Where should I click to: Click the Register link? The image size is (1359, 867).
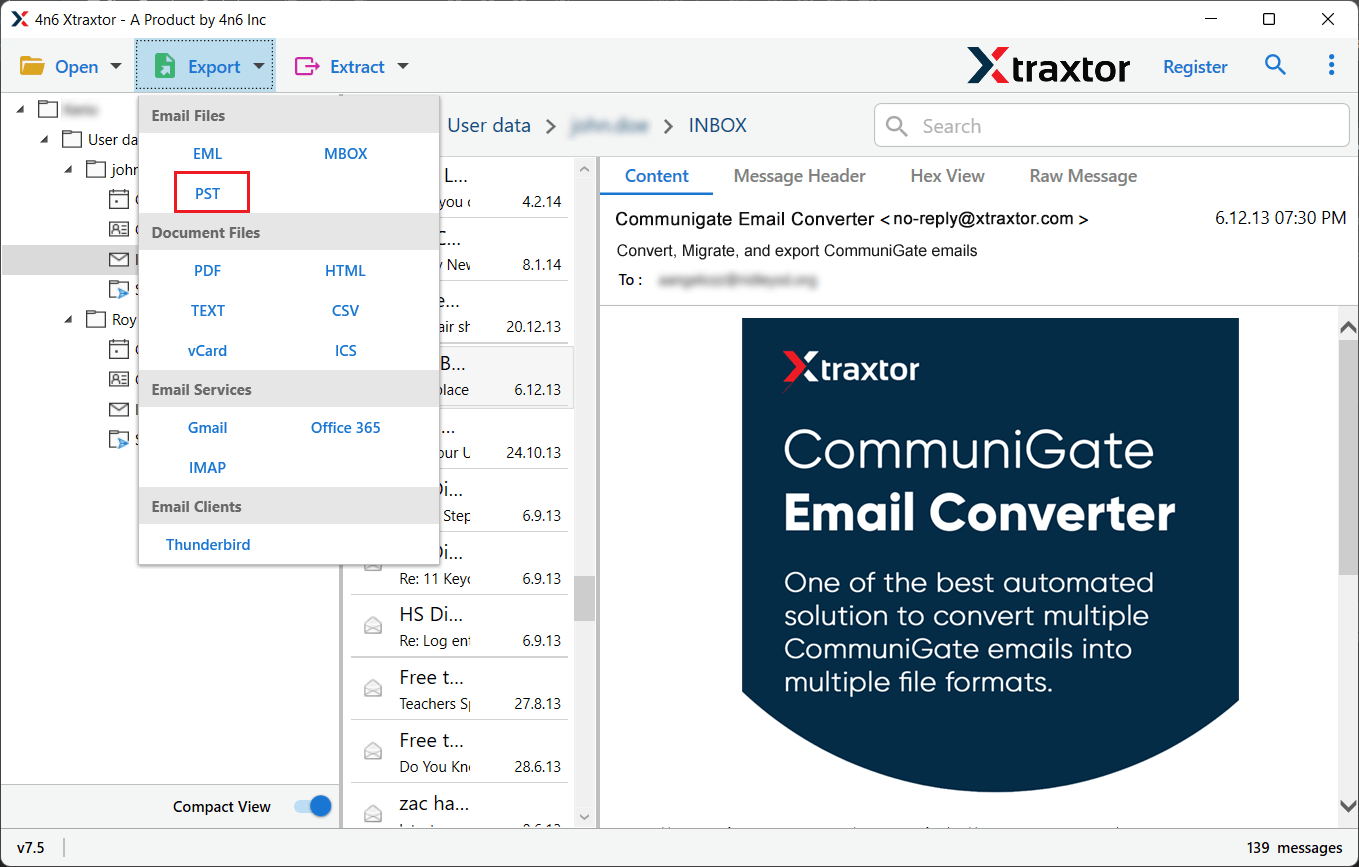tap(1195, 67)
